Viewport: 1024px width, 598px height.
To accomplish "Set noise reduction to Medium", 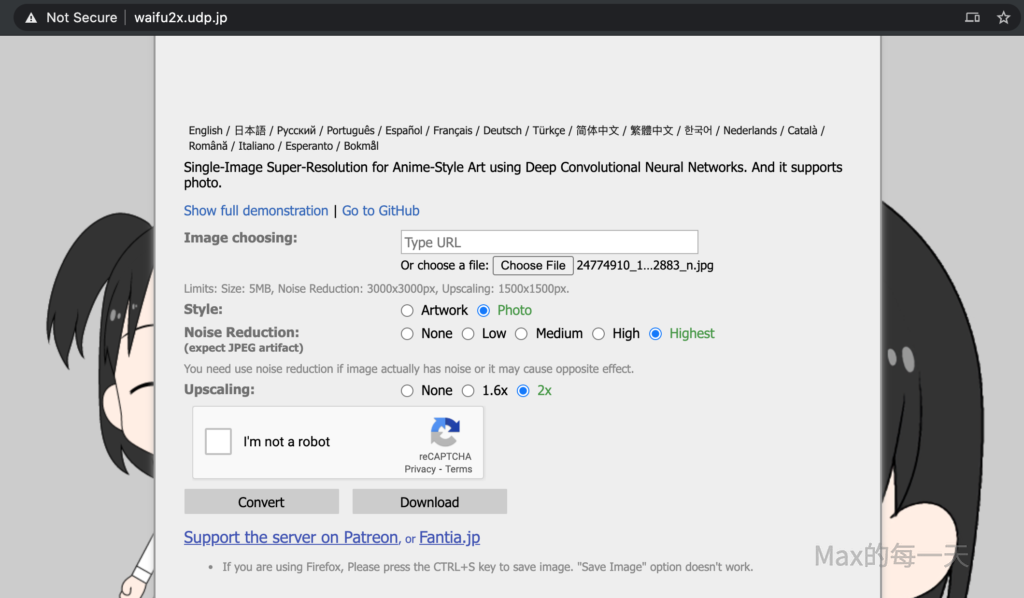I will coord(521,334).
